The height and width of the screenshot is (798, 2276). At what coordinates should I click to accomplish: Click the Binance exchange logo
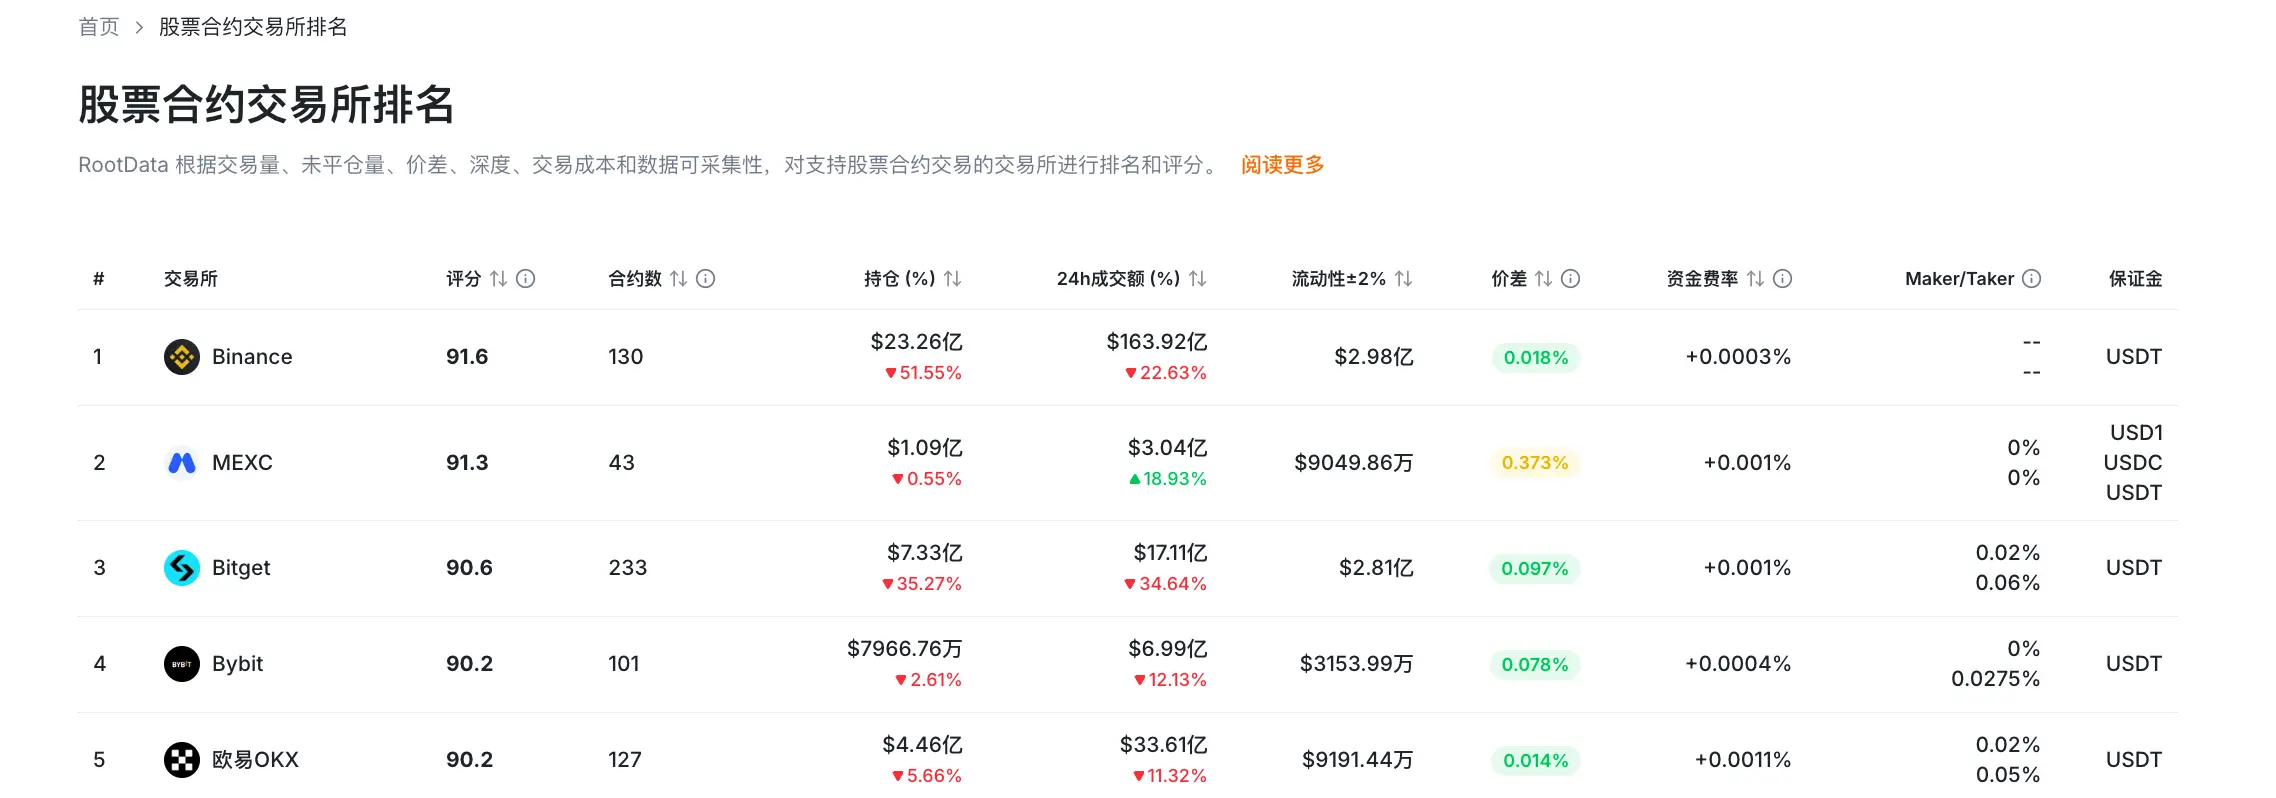181,357
